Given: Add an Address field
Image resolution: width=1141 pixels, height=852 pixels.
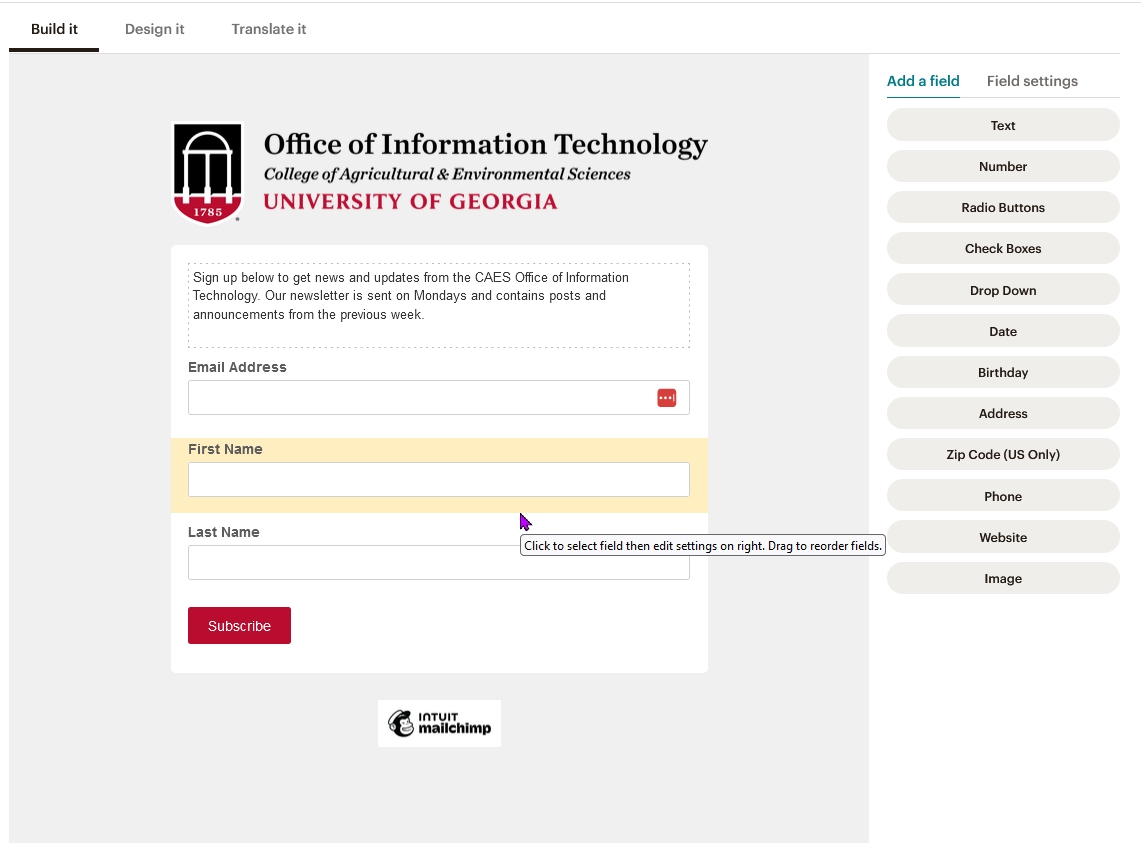Looking at the screenshot, I should [x=1003, y=413].
